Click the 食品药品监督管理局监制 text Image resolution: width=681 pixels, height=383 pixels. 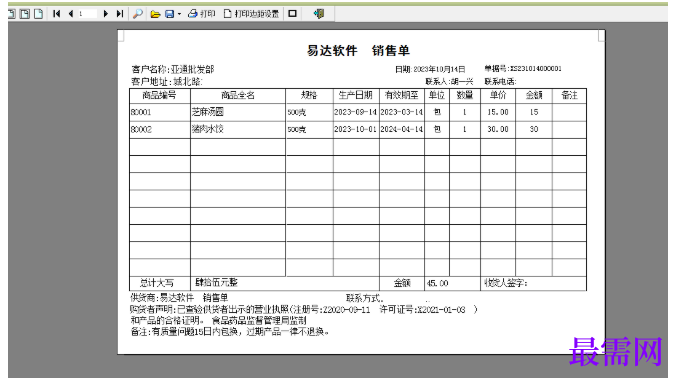pos(259,320)
